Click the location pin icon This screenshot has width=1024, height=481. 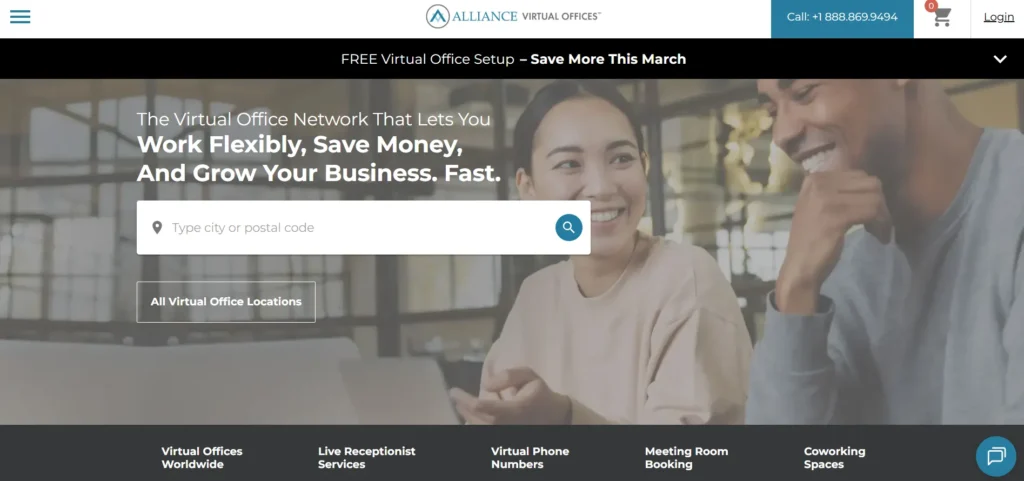[157, 227]
